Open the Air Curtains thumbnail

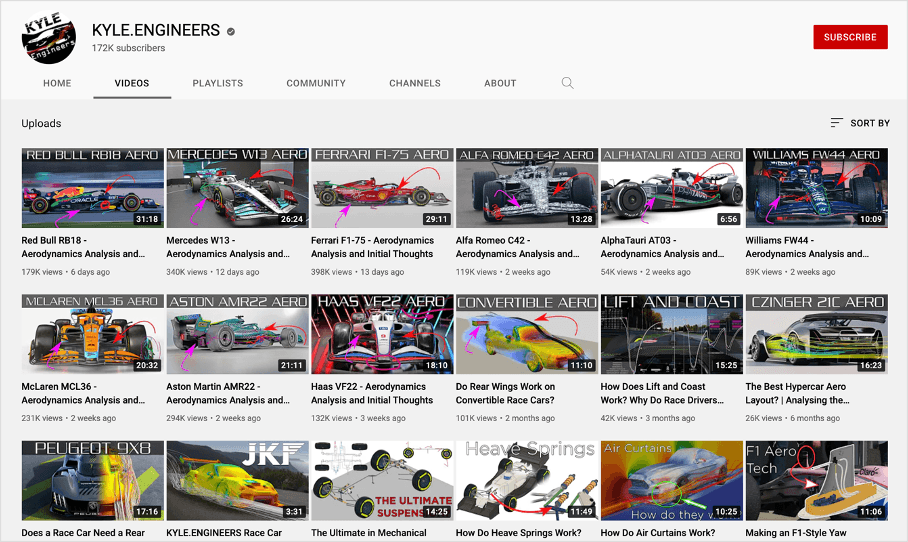tap(672, 481)
